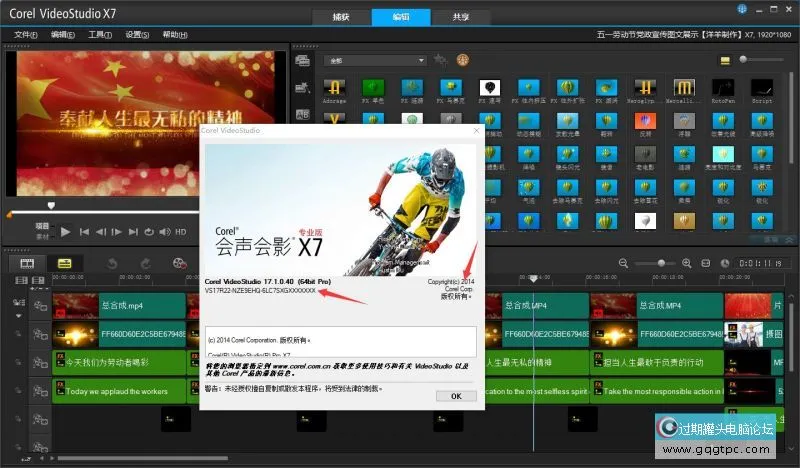Switch to storyboard view

click(x=27, y=263)
